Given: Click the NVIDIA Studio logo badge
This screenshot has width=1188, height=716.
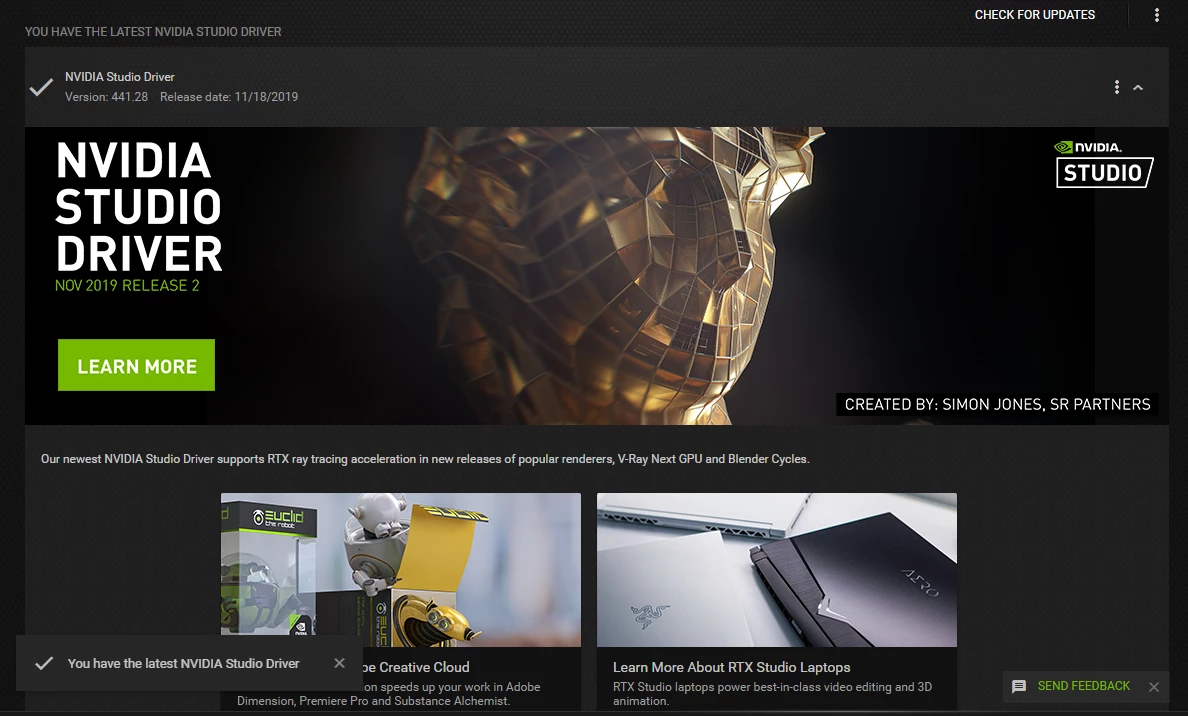Looking at the screenshot, I should (x=1104, y=163).
